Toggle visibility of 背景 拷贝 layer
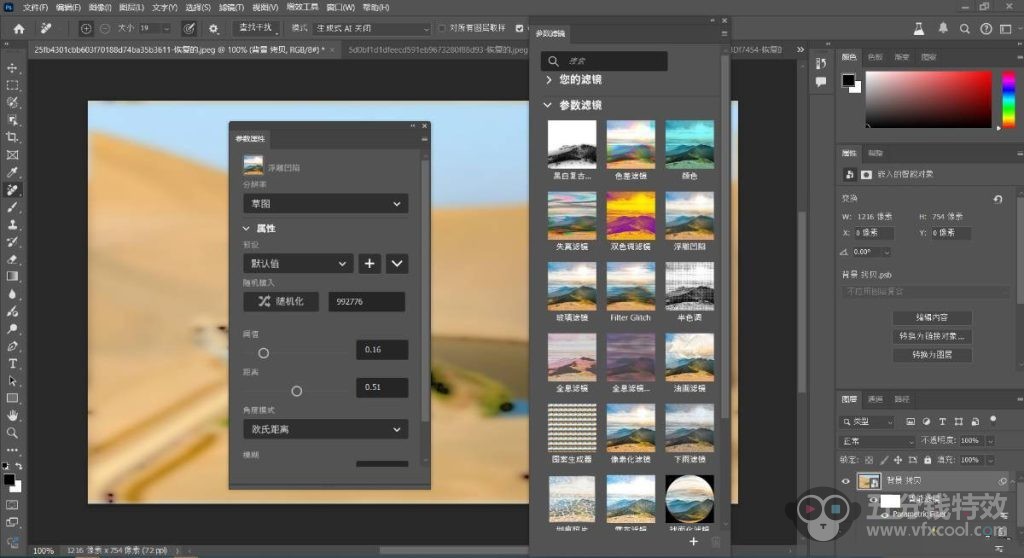The width and height of the screenshot is (1024, 558). pos(846,481)
